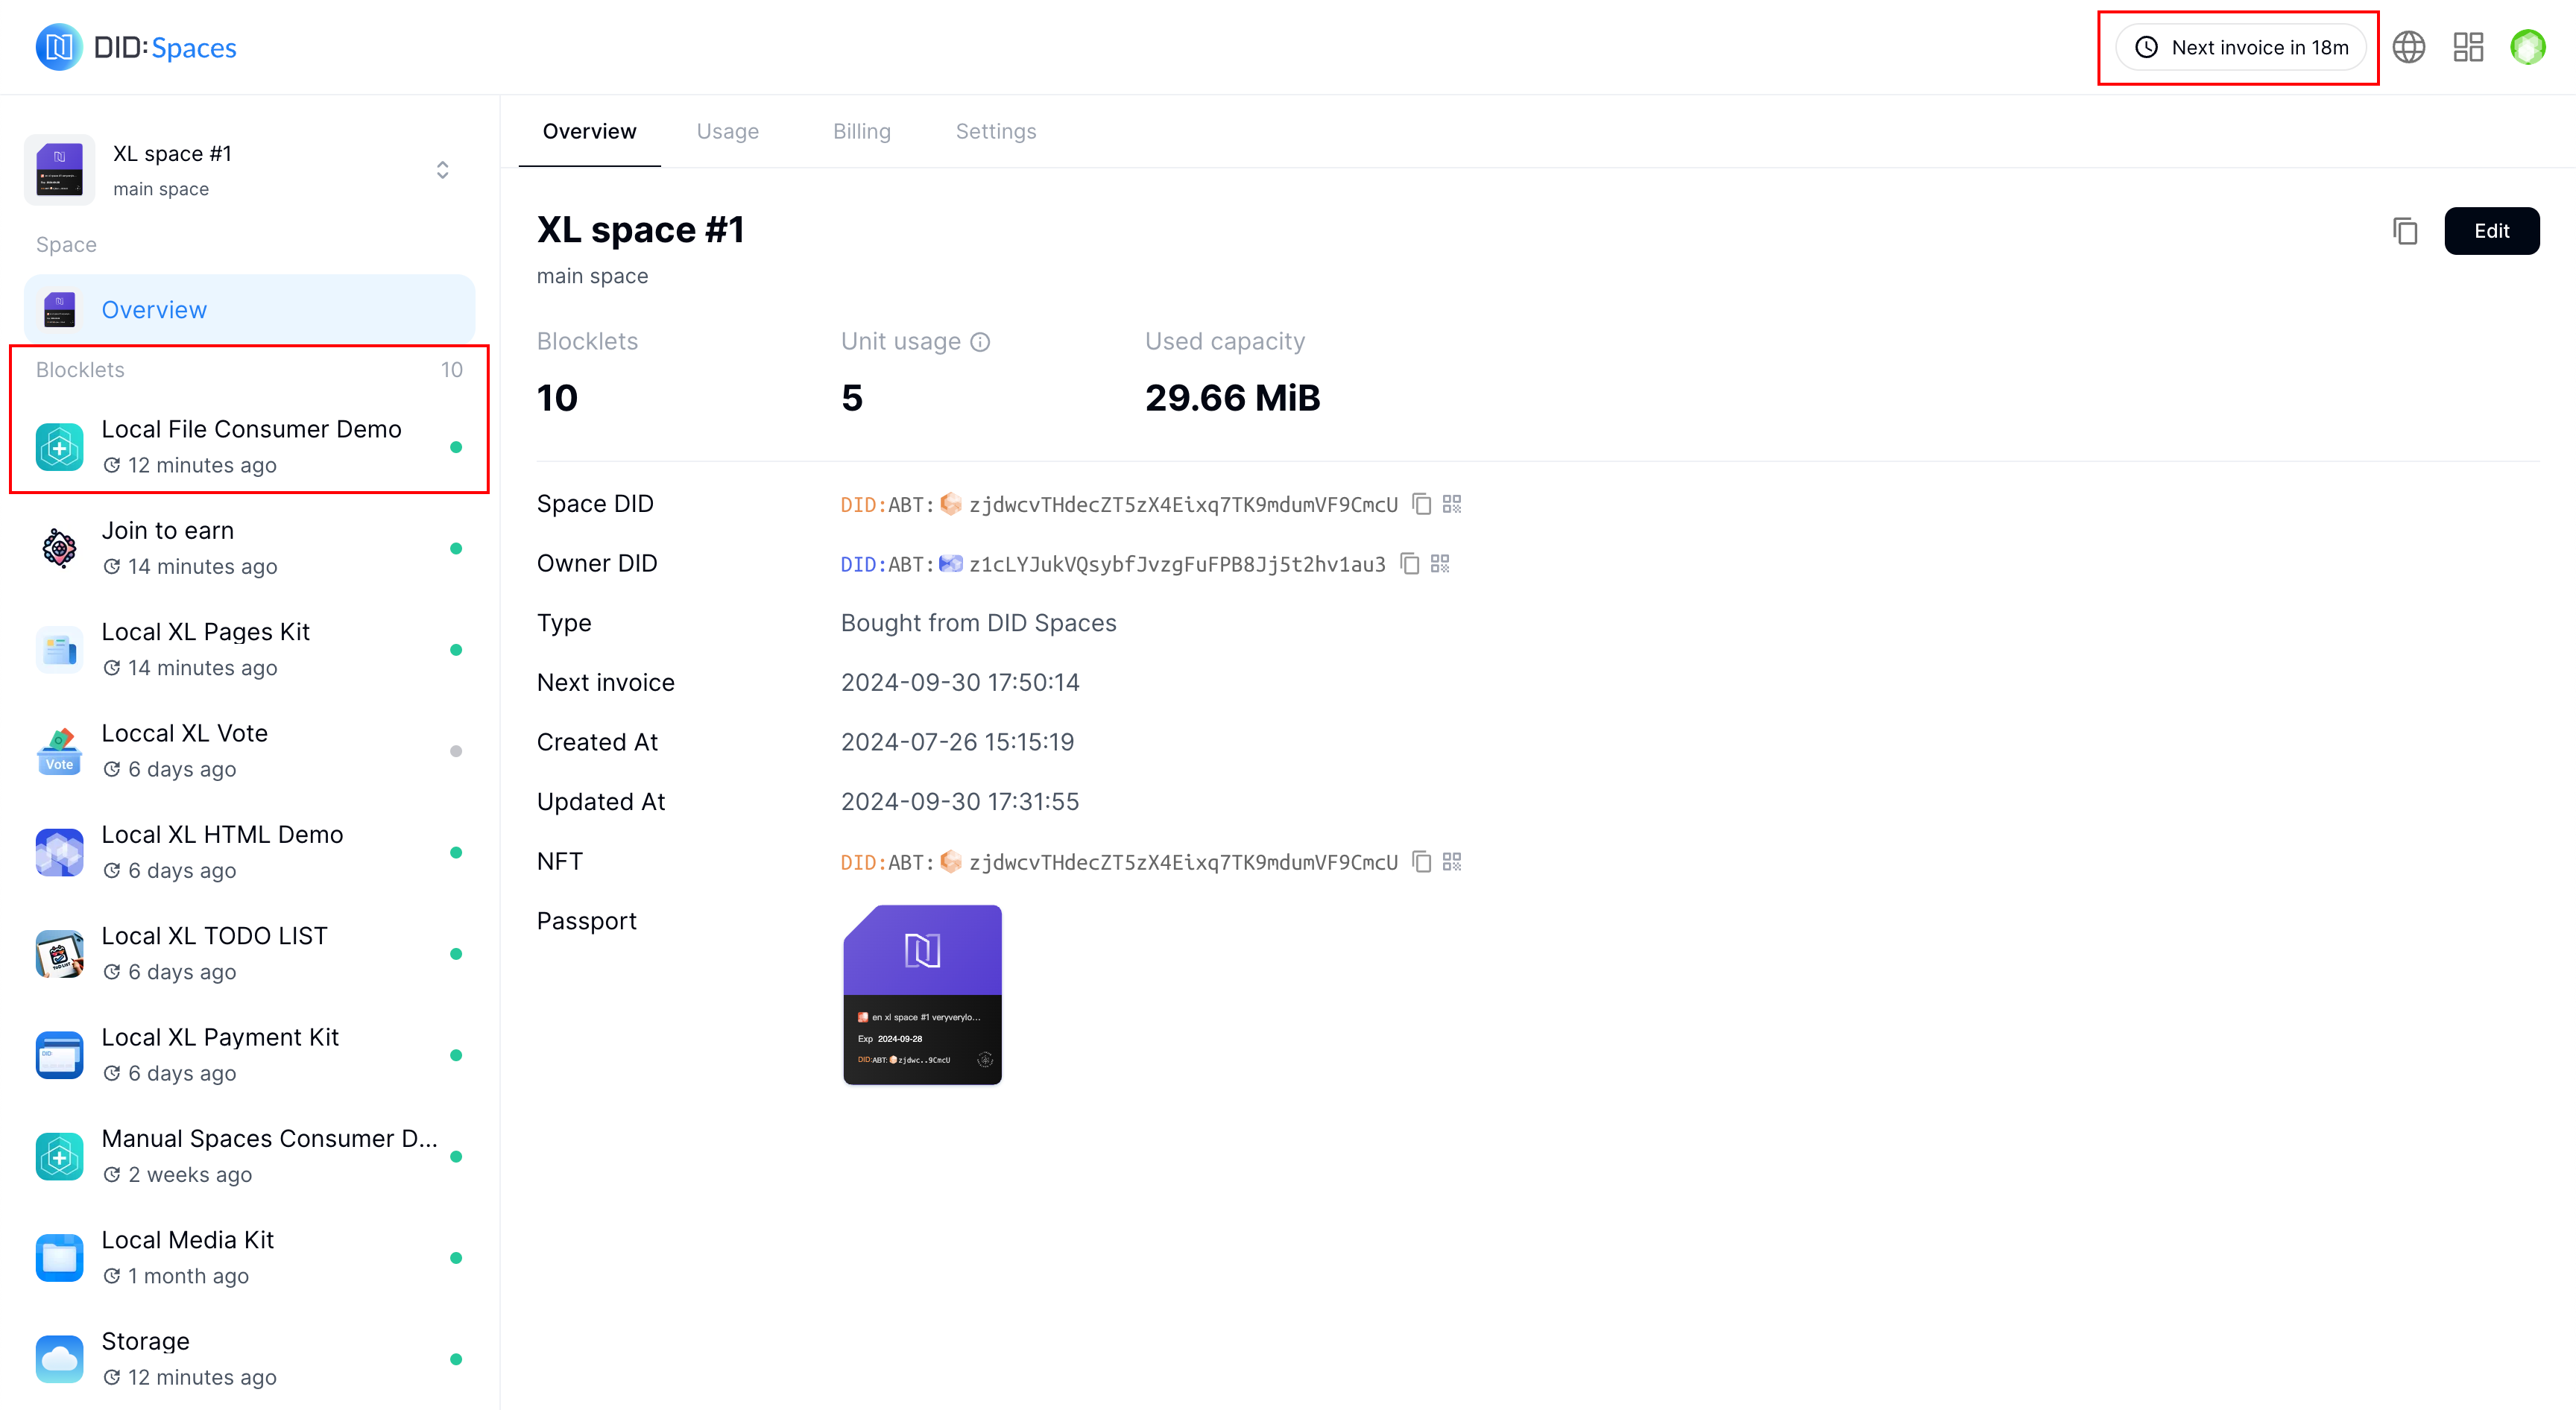Open the Billing tab

click(x=861, y=131)
